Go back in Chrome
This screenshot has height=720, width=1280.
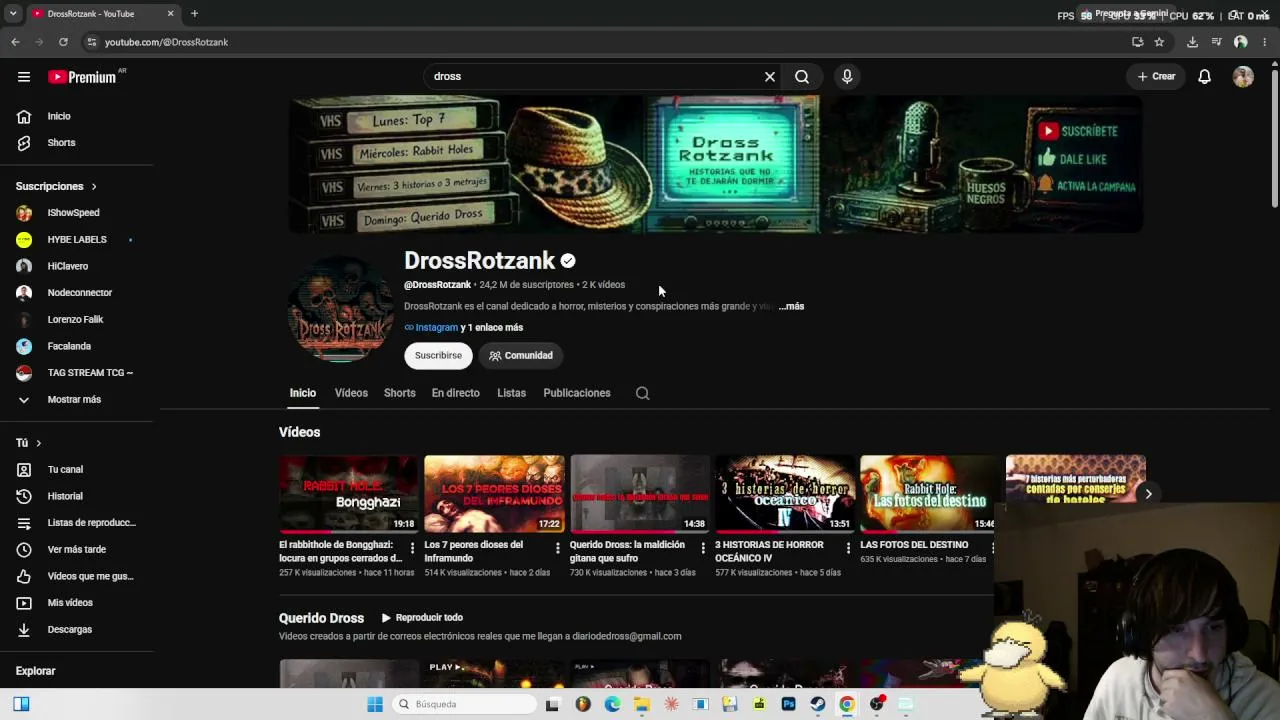click(x=15, y=42)
